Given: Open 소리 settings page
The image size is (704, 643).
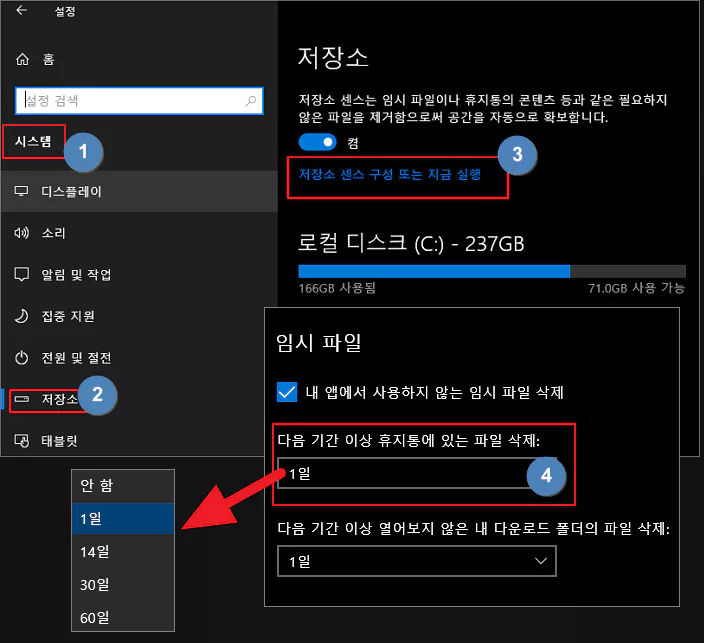Looking at the screenshot, I should [140, 233].
